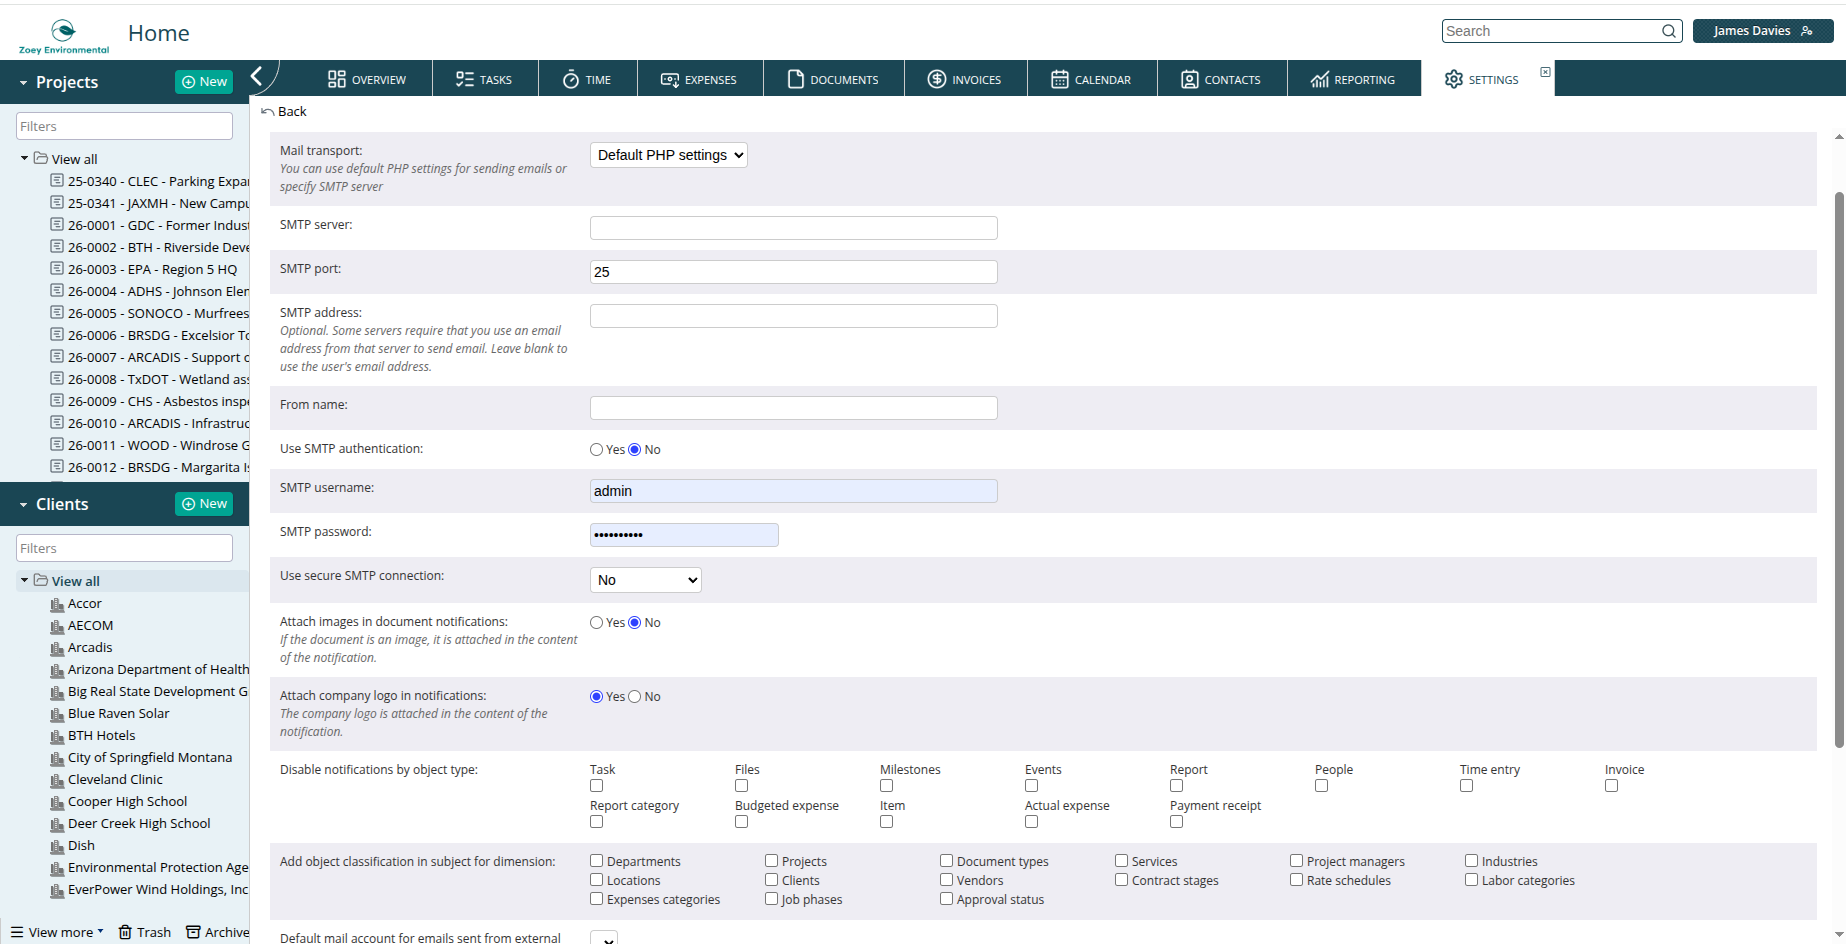Open the View more menu
The width and height of the screenshot is (1846, 944).
(x=57, y=932)
